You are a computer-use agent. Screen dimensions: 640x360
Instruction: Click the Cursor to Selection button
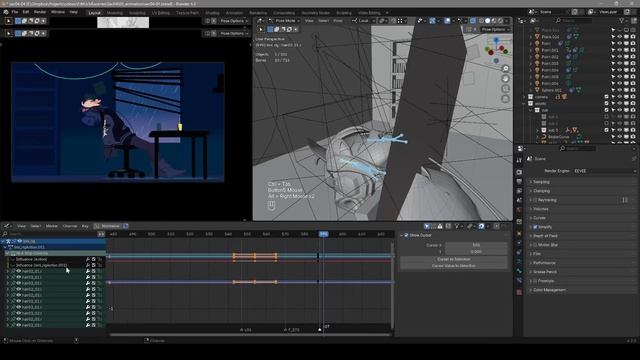pyautogui.click(x=453, y=259)
